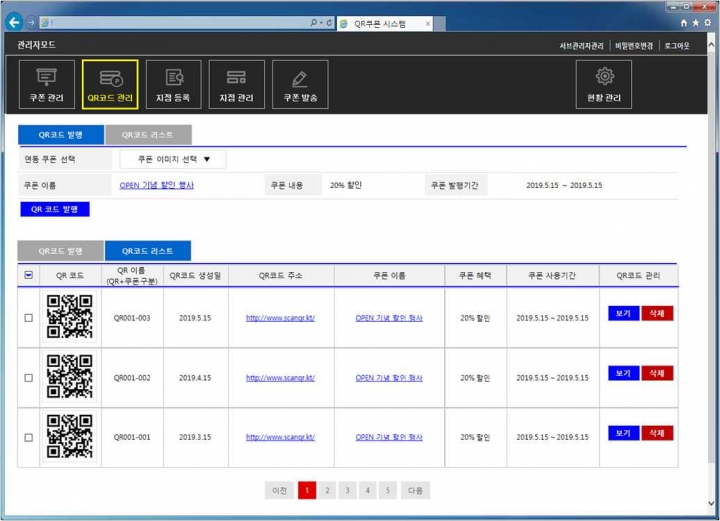This screenshot has width=720, height=521.
Task: Click 보기 button for QR001-003
Action: pyautogui.click(x=624, y=314)
